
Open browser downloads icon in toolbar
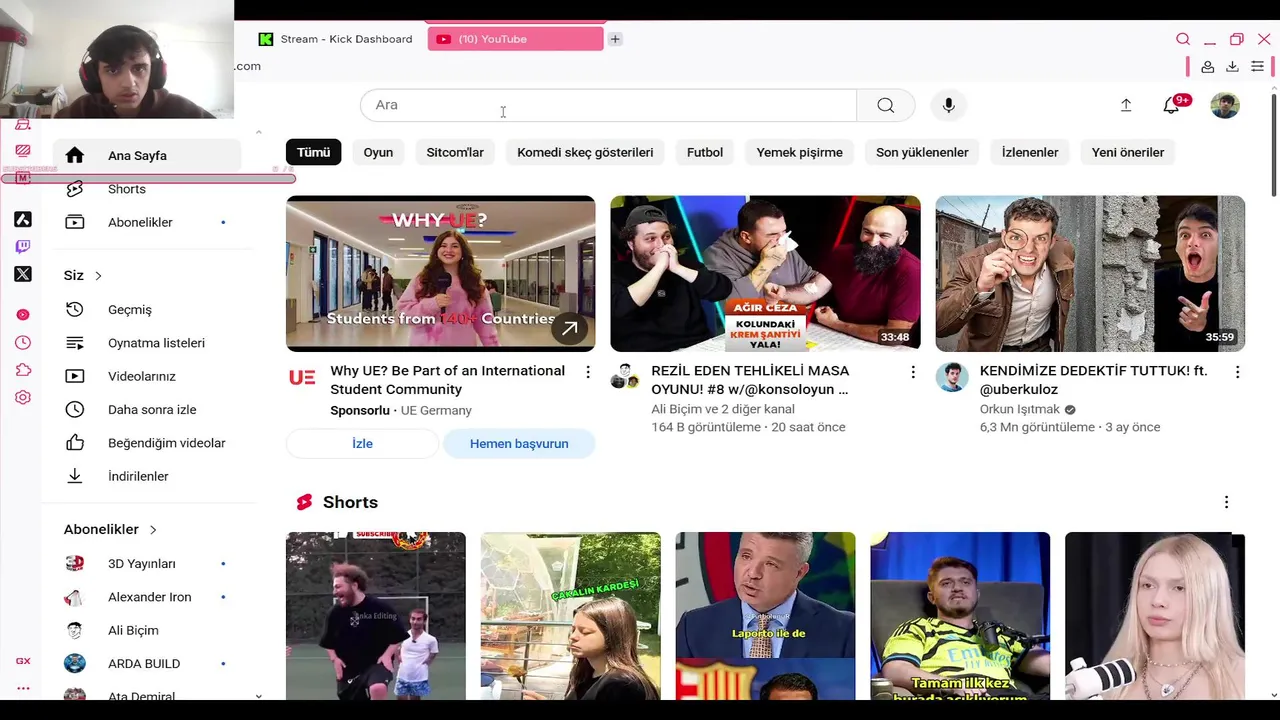(x=1232, y=66)
